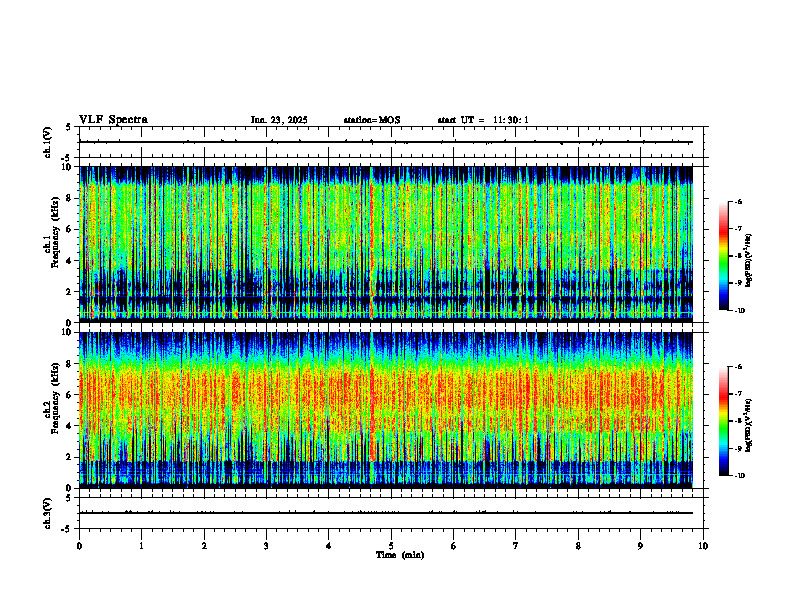The height and width of the screenshot is (612, 792).
Task: Click the "-6" label on ch.1 color scale
Action: click(739, 202)
